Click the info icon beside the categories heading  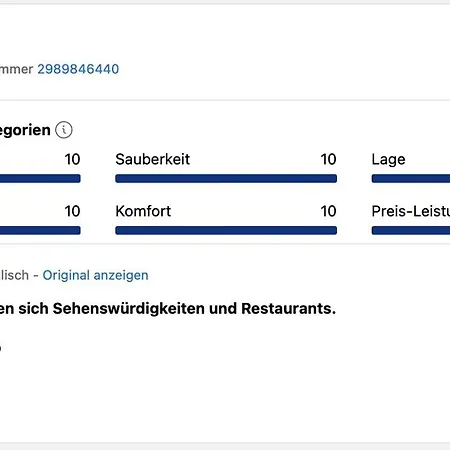(x=64, y=130)
